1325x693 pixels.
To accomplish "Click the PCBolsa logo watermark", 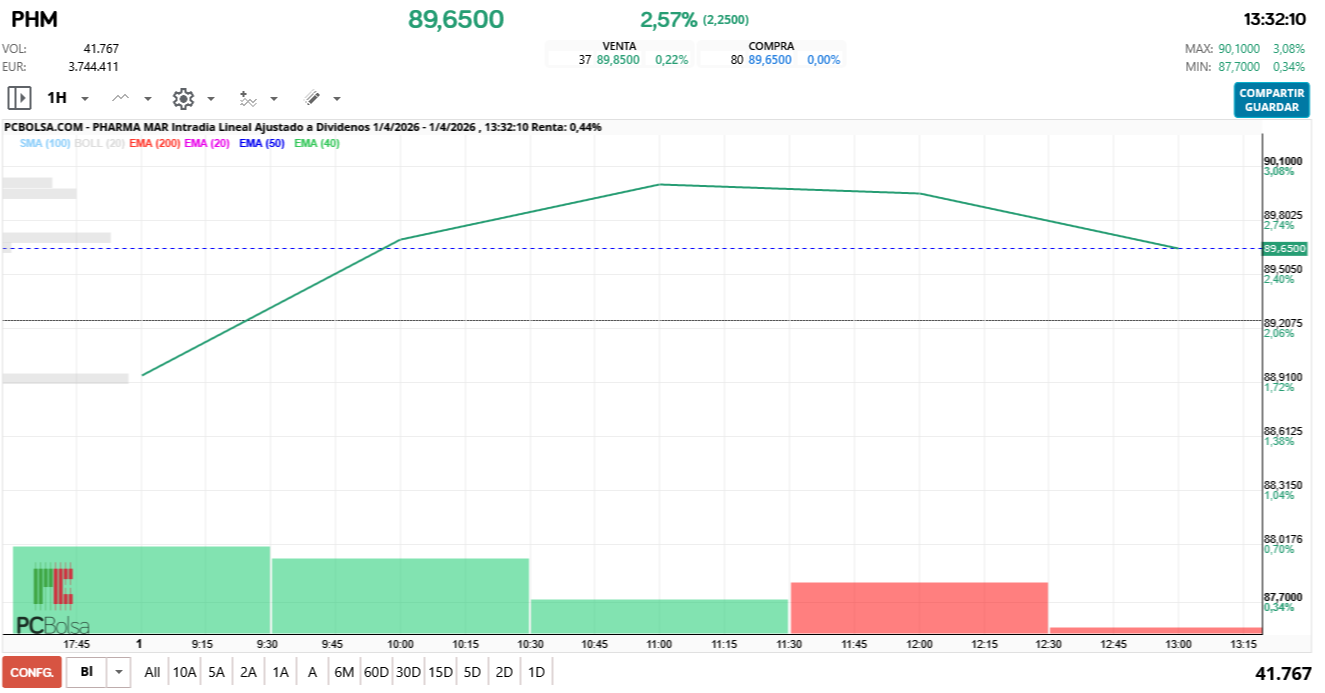I will (x=53, y=602).
